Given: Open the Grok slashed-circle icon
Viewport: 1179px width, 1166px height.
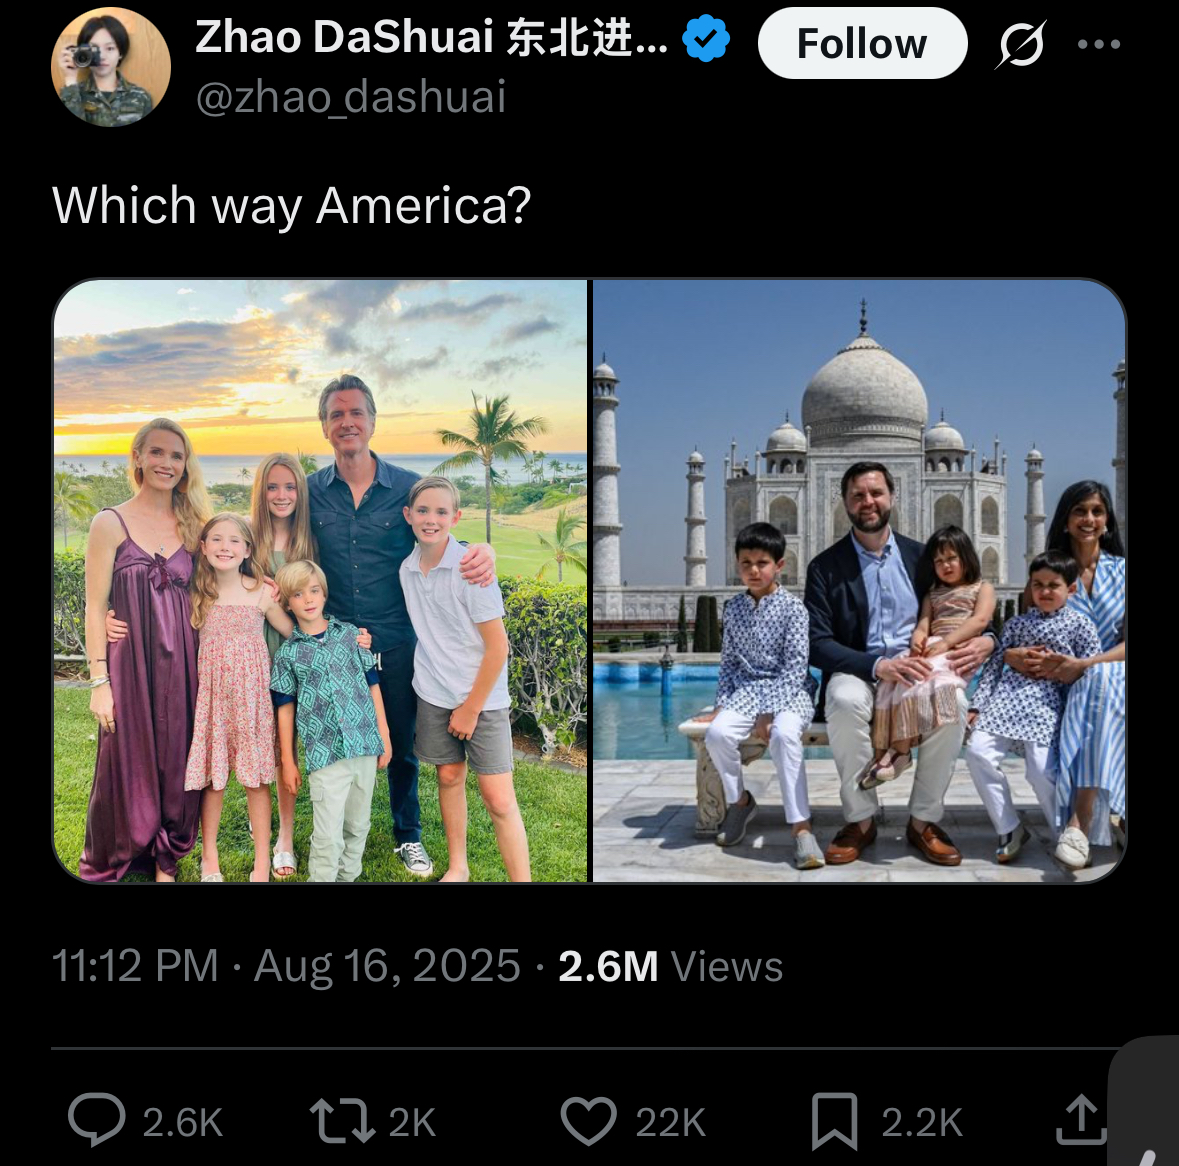Looking at the screenshot, I should (1021, 44).
